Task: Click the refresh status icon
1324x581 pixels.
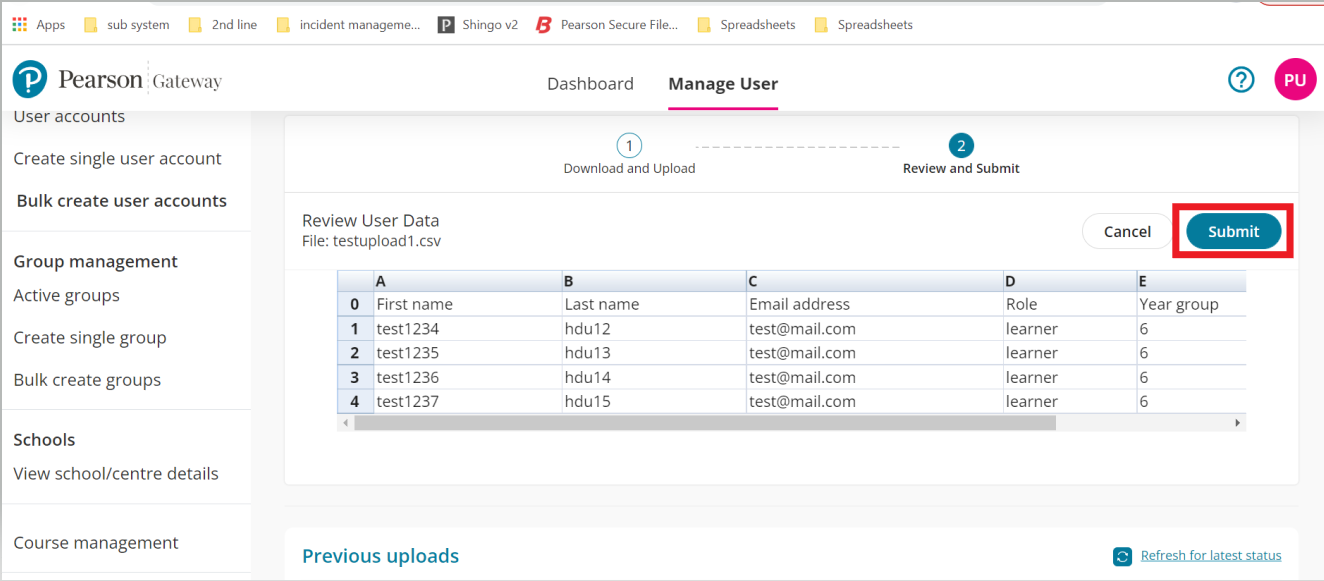Action: click(x=1122, y=556)
